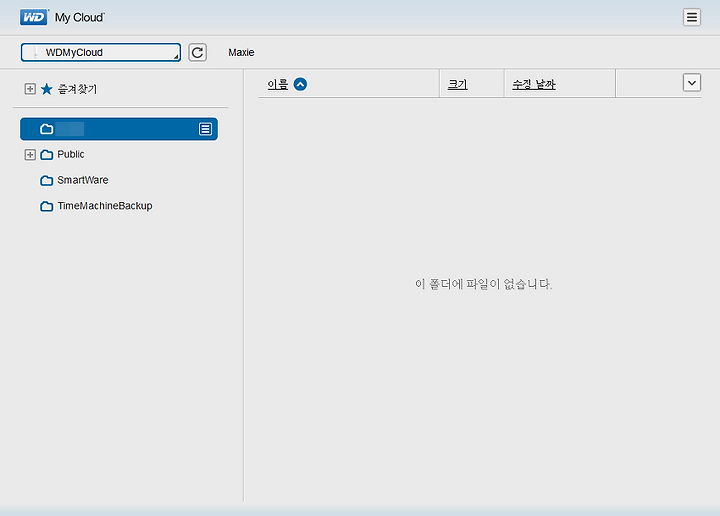Click the SmartWare folder icon
The width and height of the screenshot is (720, 516).
point(46,180)
